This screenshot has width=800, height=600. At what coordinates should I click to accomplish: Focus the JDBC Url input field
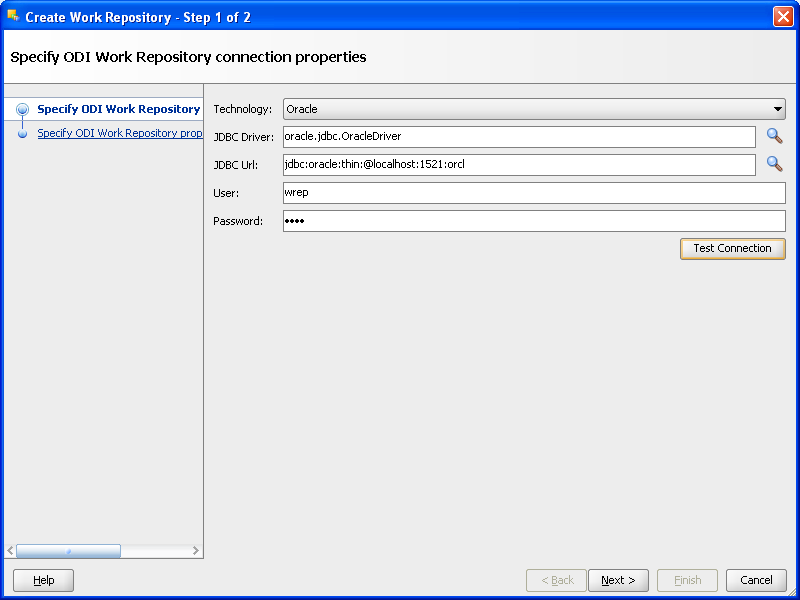click(x=519, y=165)
